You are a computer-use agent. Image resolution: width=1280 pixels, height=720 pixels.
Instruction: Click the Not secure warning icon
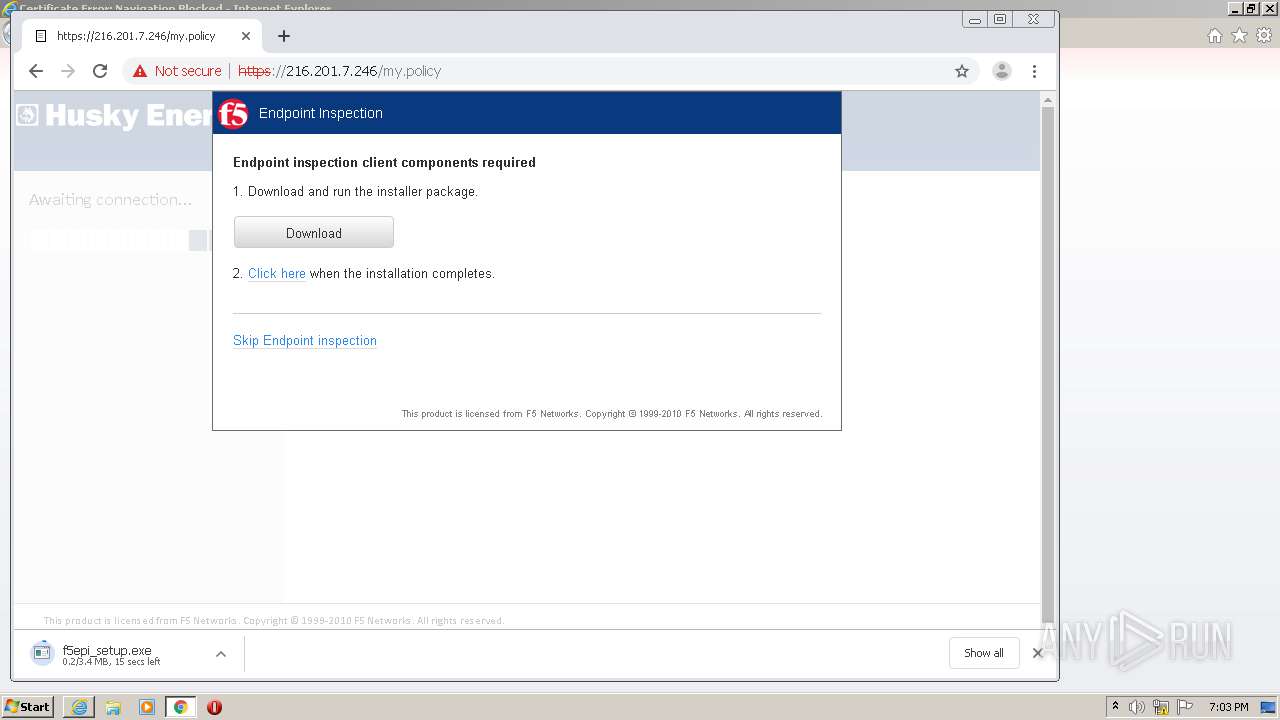(140, 71)
